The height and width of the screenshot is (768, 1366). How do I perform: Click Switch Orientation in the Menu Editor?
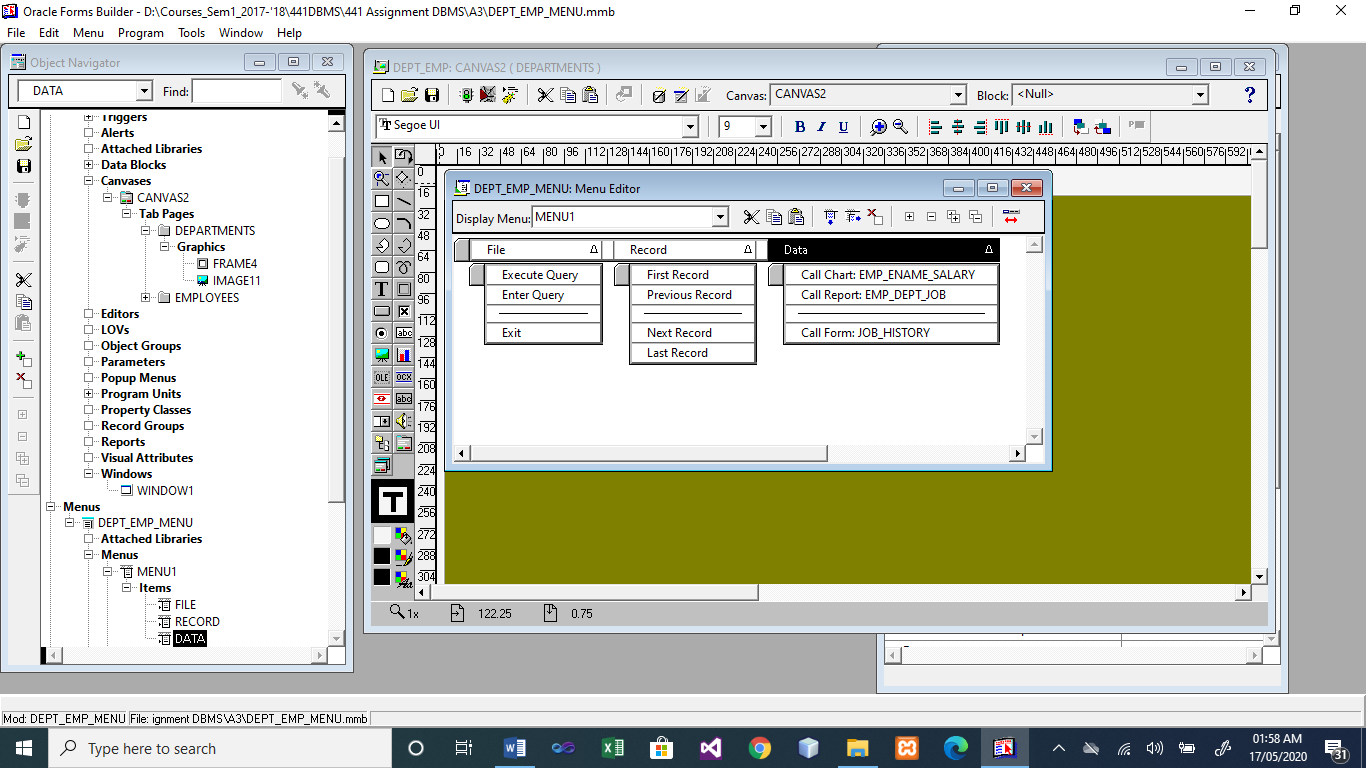click(x=1011, y=217)
